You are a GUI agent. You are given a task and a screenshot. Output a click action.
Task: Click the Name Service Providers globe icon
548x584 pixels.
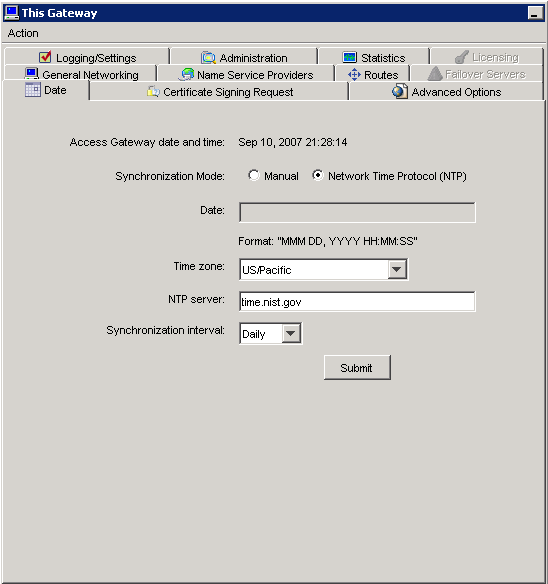187,74
